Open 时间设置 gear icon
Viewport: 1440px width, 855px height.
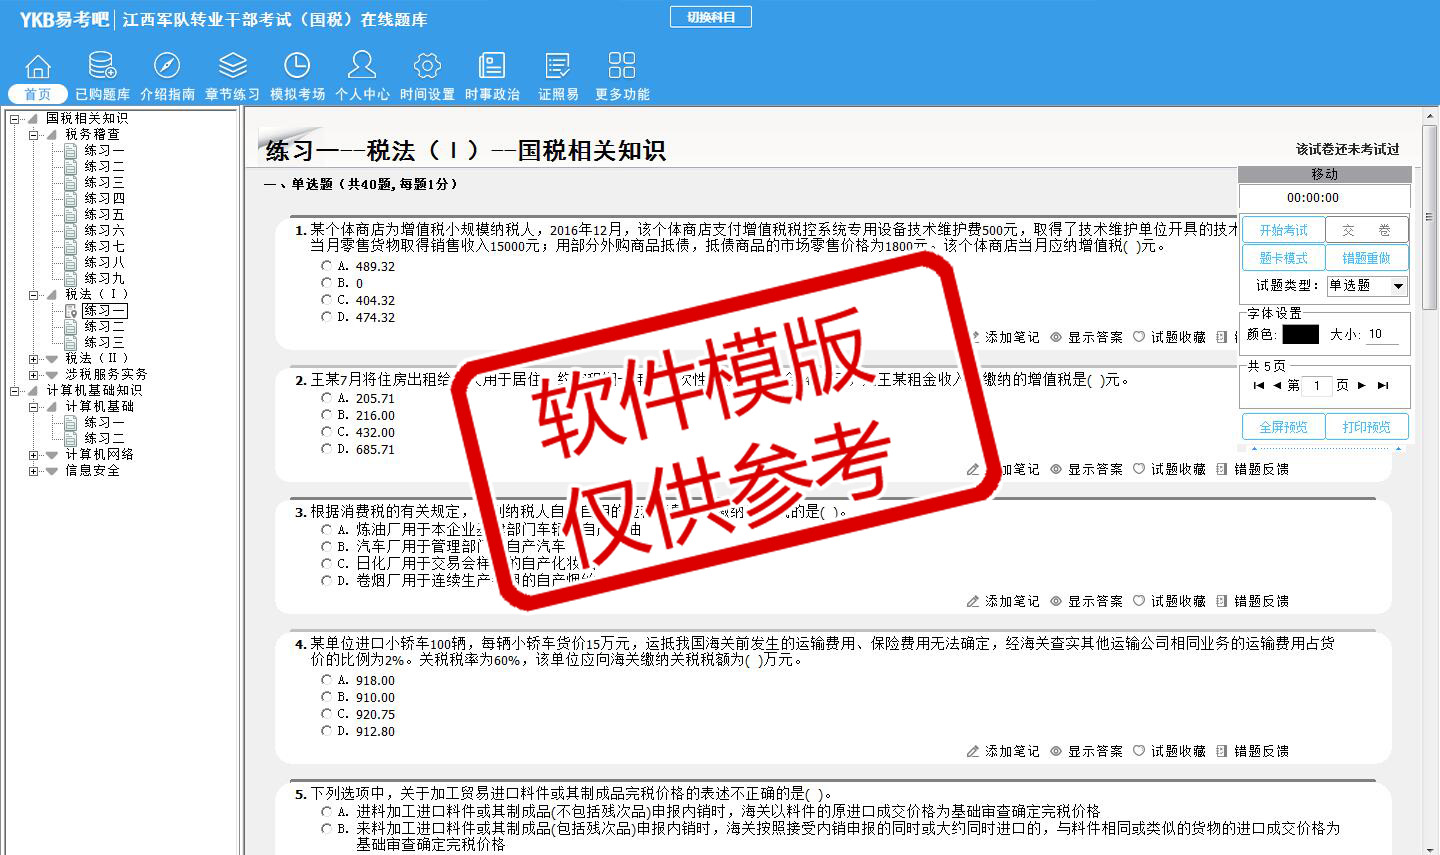(x=427, y=67)
